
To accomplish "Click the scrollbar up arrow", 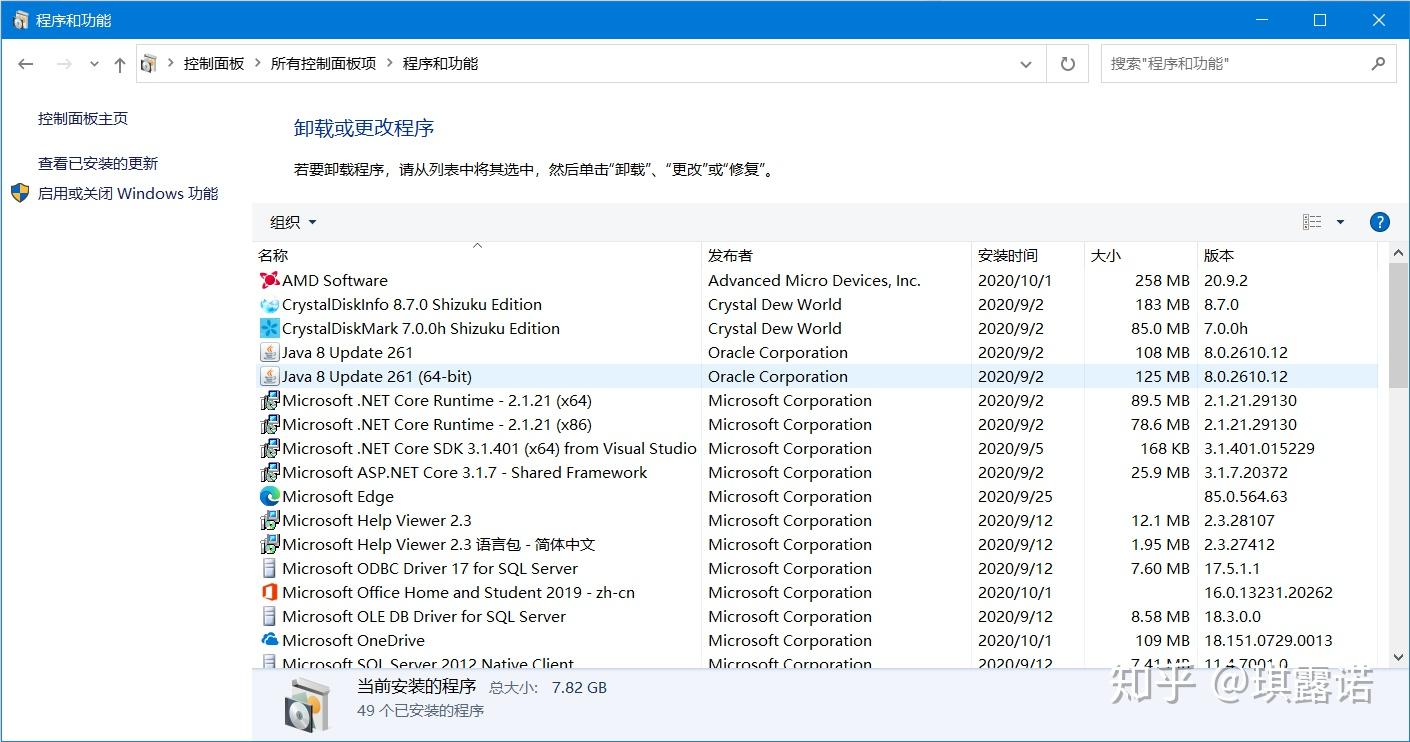I will click(x=1398, y=255).
